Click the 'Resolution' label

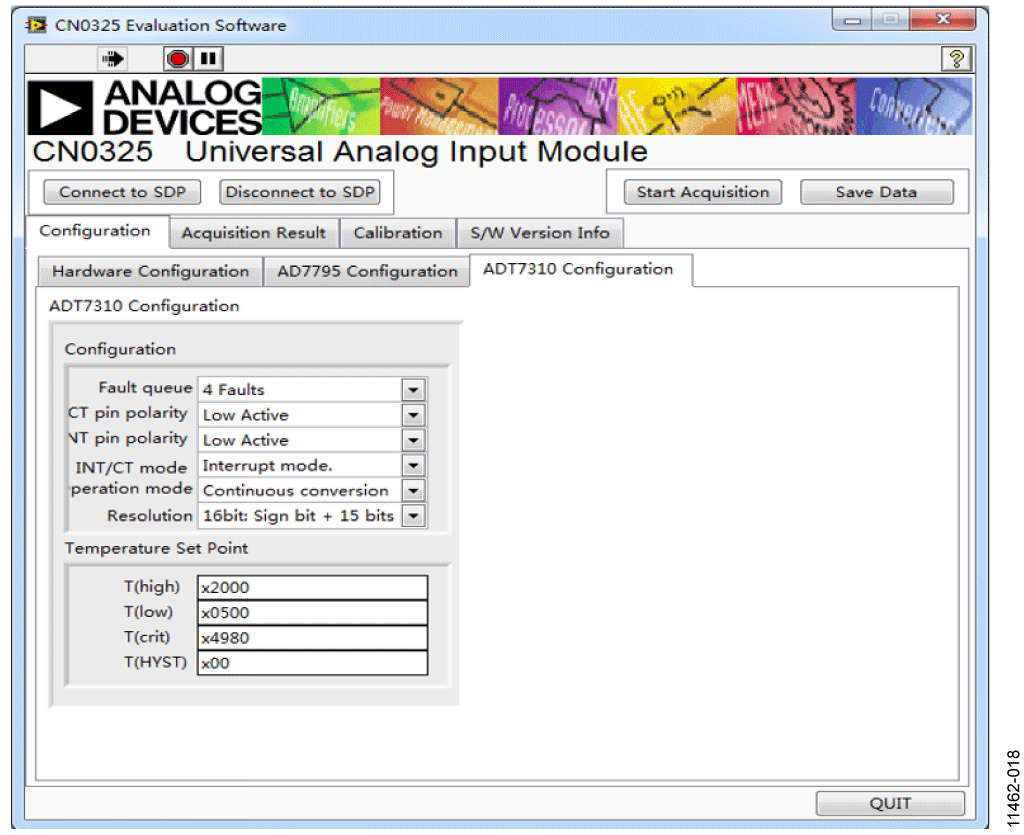[150, 516]
